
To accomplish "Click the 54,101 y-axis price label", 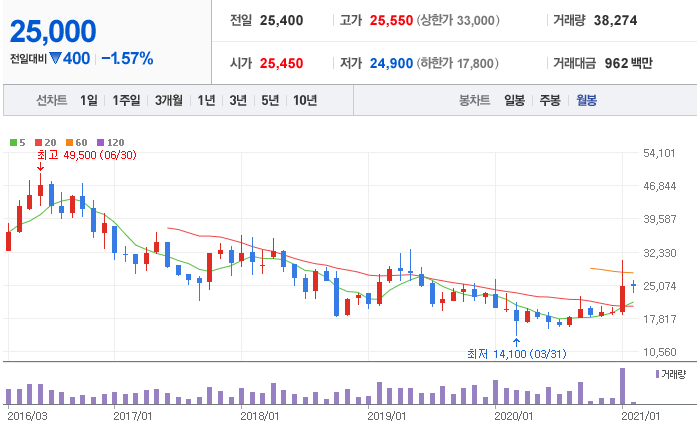I will [659, 153].
